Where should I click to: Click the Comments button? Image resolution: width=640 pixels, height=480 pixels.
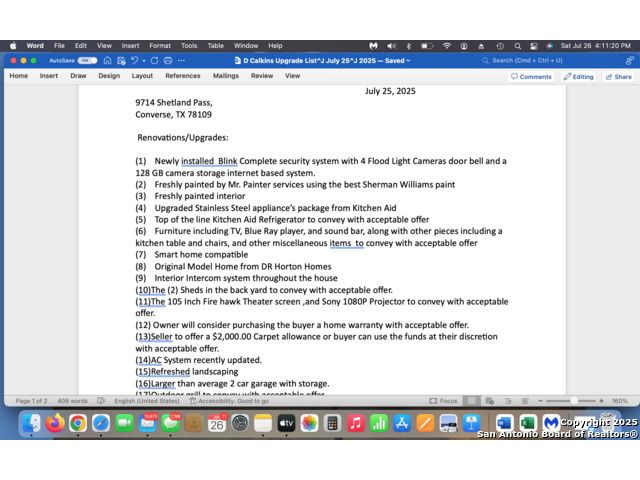click(531, 76)
